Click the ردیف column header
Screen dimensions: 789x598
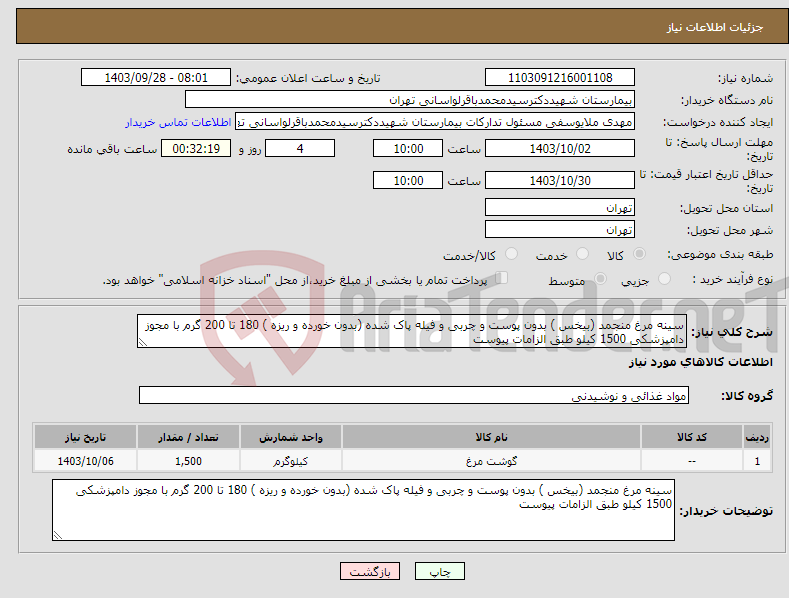coord(757,437)
